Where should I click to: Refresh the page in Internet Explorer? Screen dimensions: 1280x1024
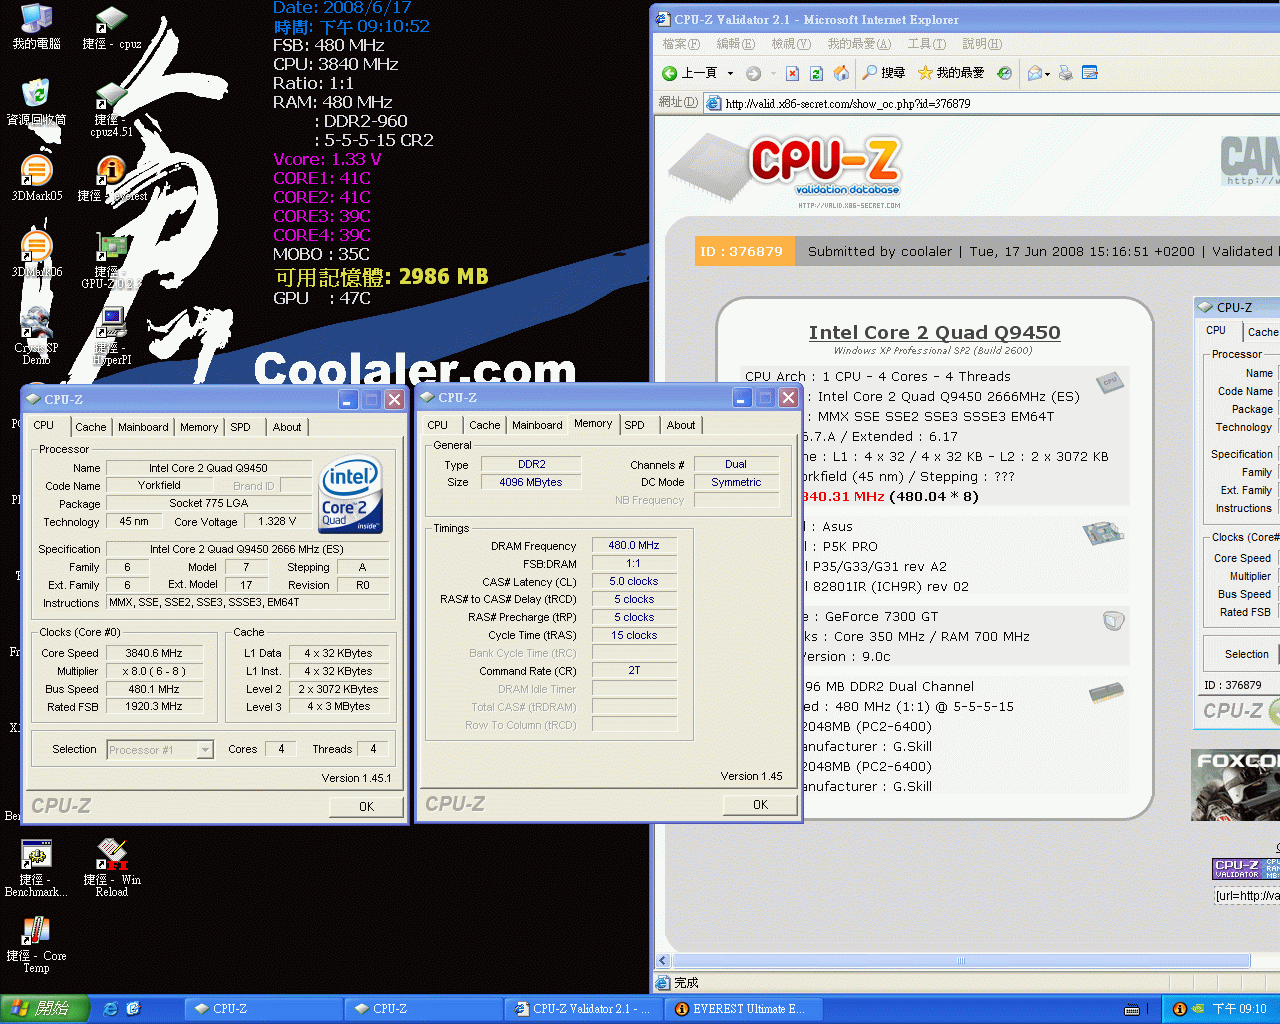point(816,73)
